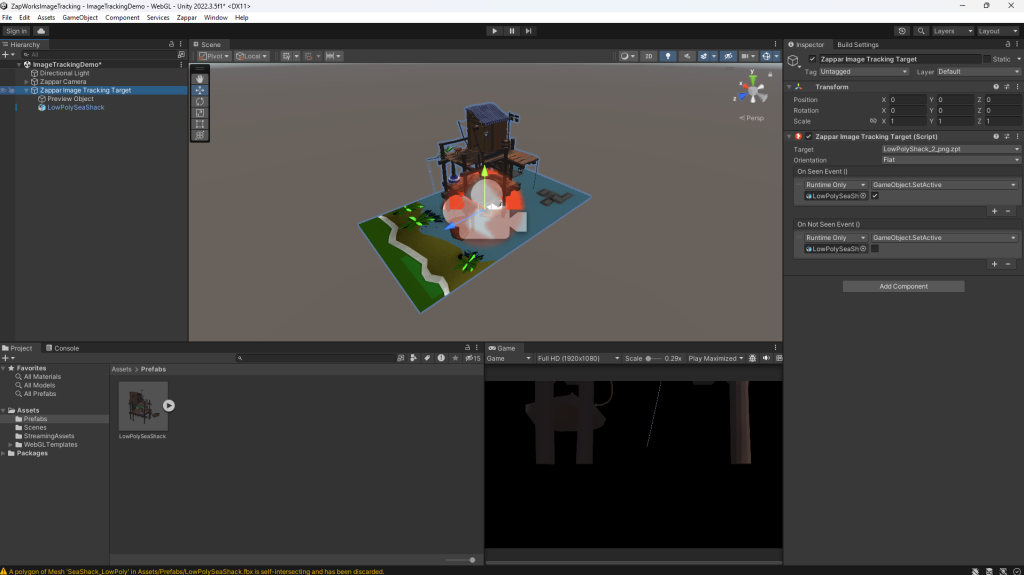Select the Rect tool in Scene toolbar
Viewport: 1024px width, 575px height.
point(200,124)
